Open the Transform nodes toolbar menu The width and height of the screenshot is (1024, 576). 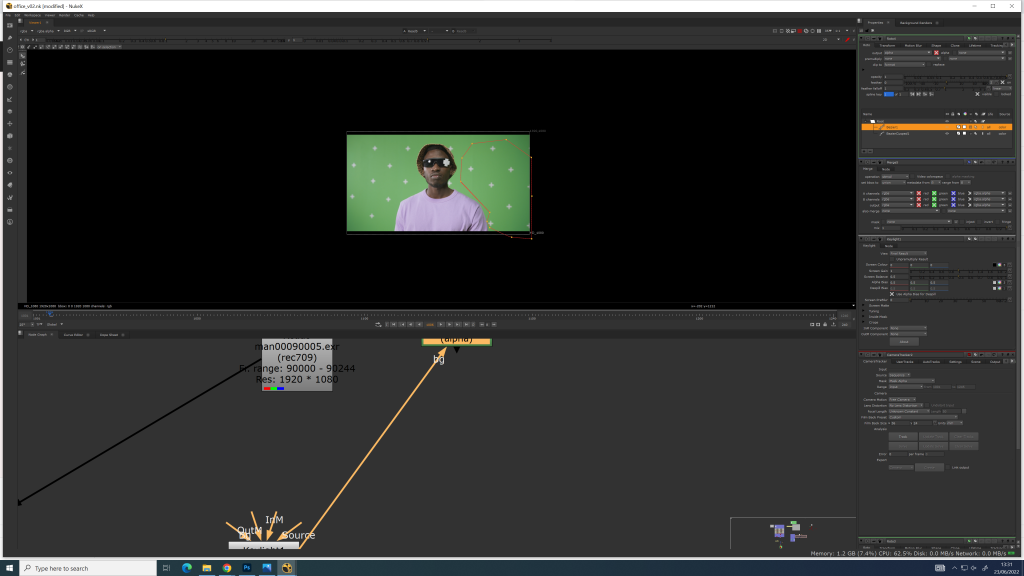tap(10, 123)
